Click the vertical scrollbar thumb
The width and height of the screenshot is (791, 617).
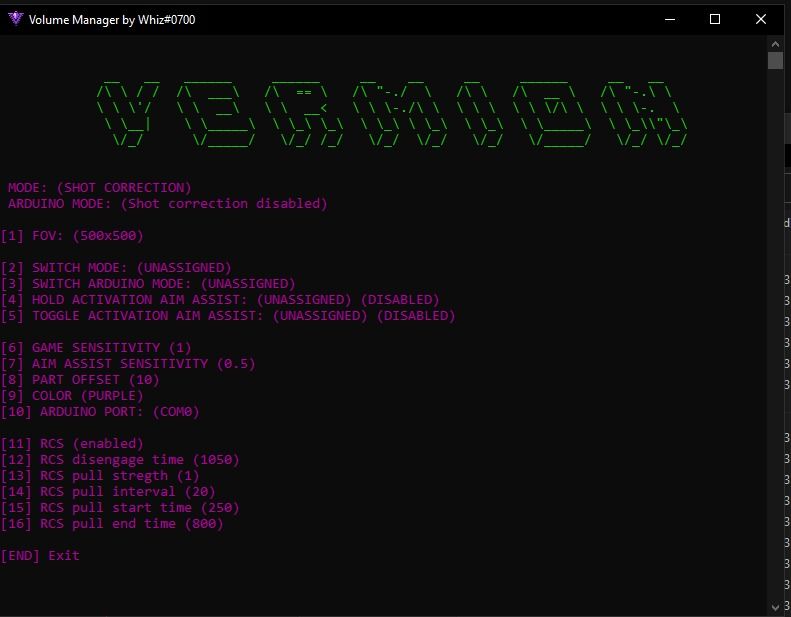point(775,60)
